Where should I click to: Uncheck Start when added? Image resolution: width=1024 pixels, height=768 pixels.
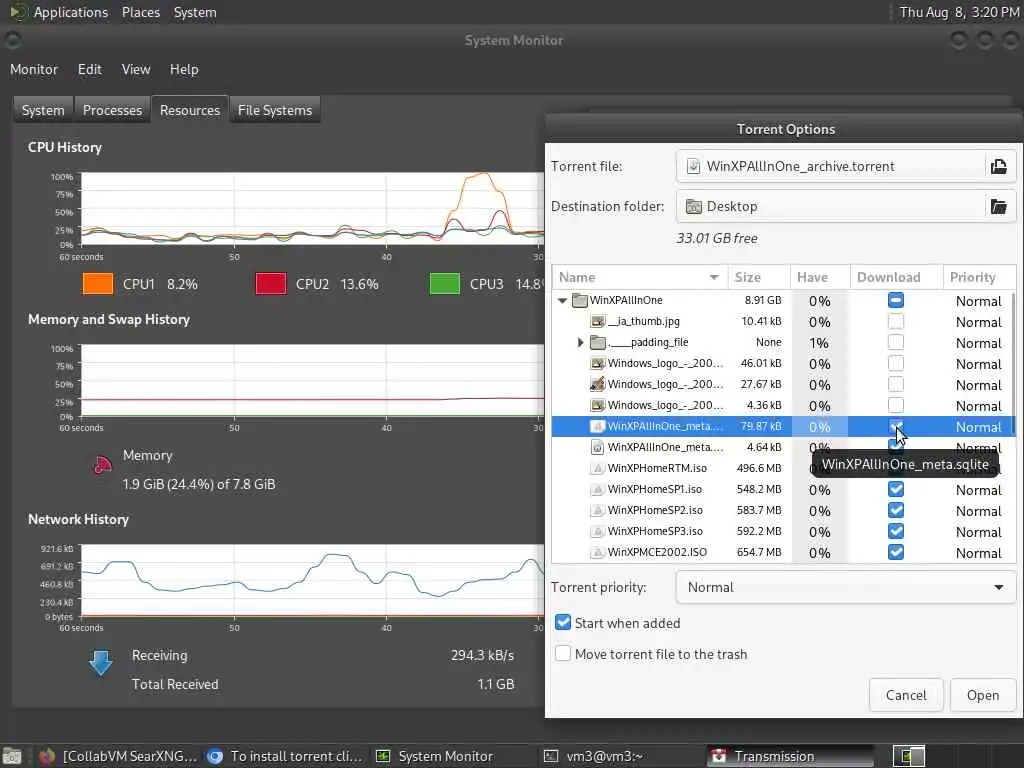tap(563, 623)
